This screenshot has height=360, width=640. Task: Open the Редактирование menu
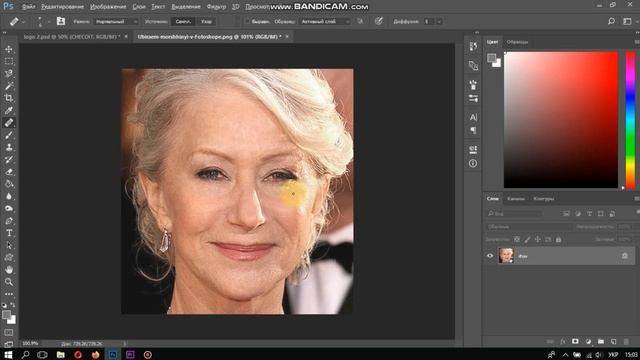62,7
